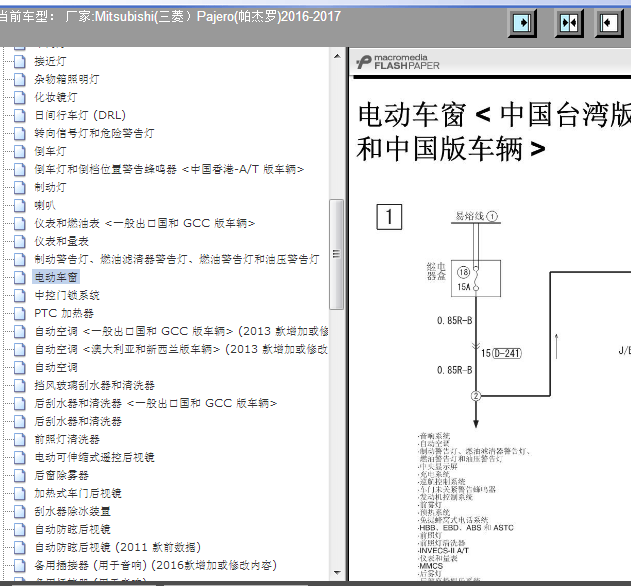The height and width of the screenshot is (586, 631).
Task: Select 备用插接器 (用于音响) entry
Action: point(156,565)
